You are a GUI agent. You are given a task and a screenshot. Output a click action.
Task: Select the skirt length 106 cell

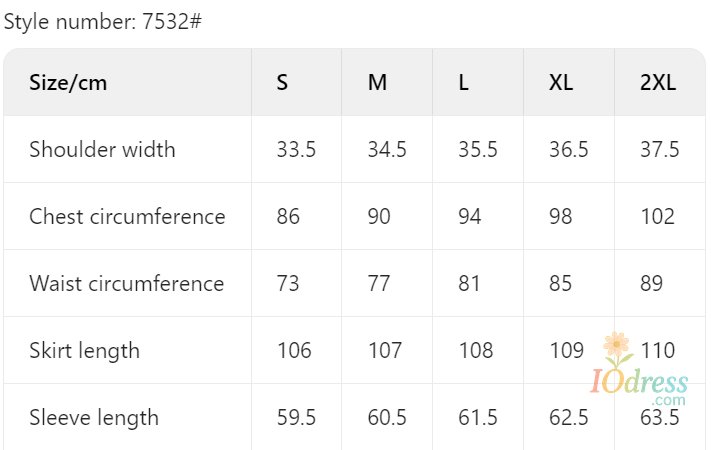point(294,351)
